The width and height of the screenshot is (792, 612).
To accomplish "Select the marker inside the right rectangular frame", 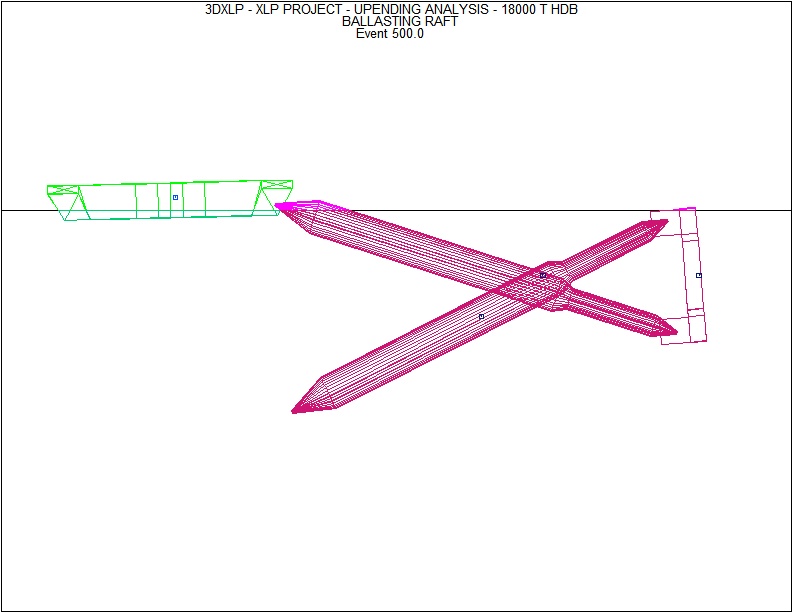I will [x=699, y=275].
